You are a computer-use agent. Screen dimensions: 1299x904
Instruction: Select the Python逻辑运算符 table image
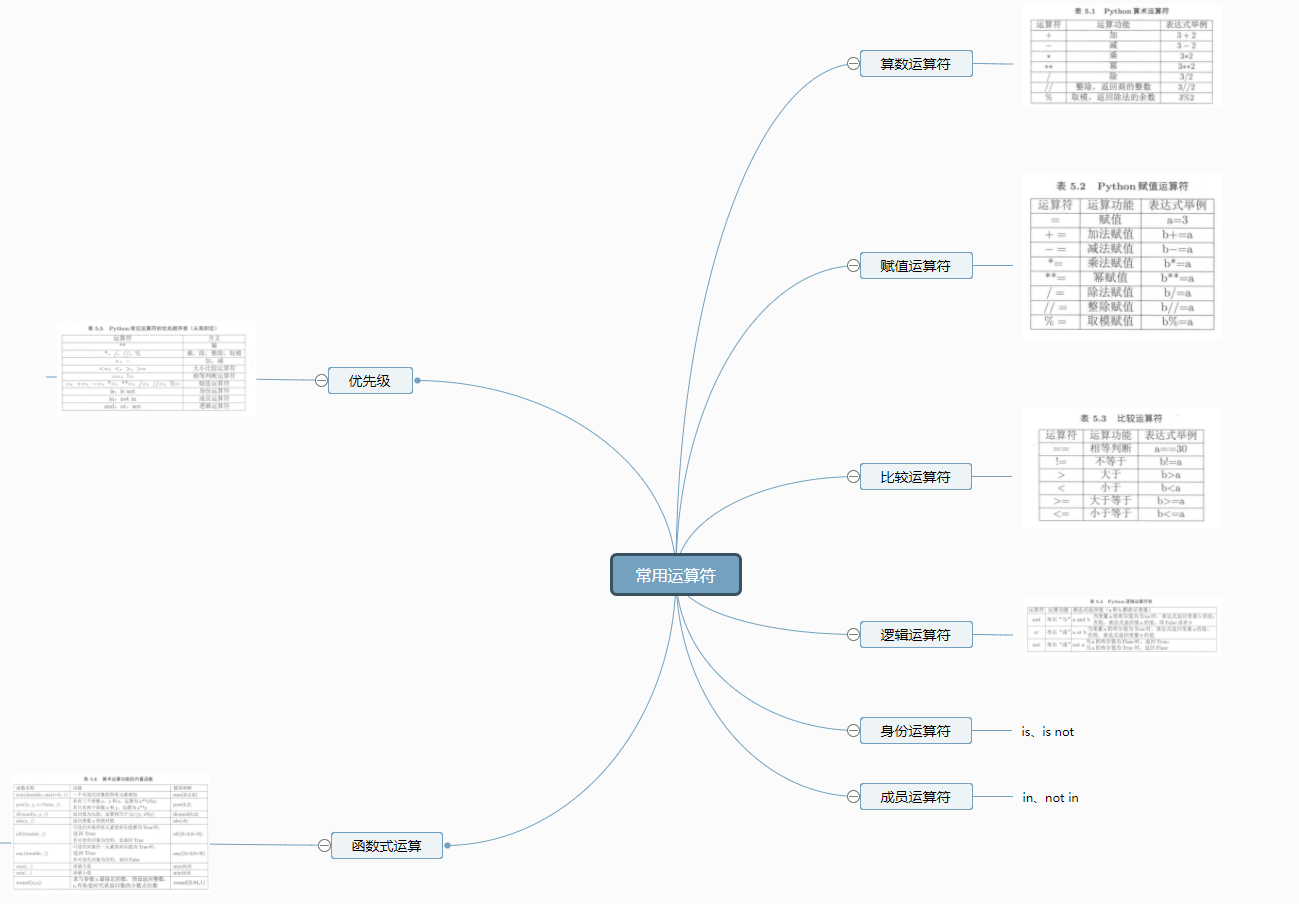click(1121, 625)
